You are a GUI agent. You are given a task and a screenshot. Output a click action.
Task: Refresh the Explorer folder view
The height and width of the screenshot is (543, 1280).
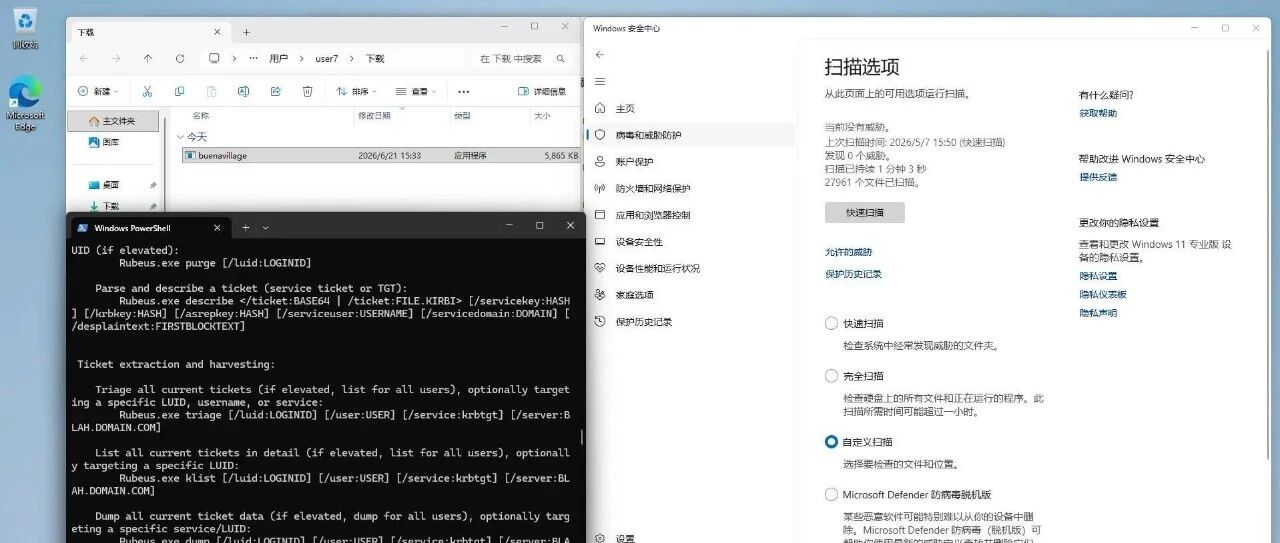point(180,59)
